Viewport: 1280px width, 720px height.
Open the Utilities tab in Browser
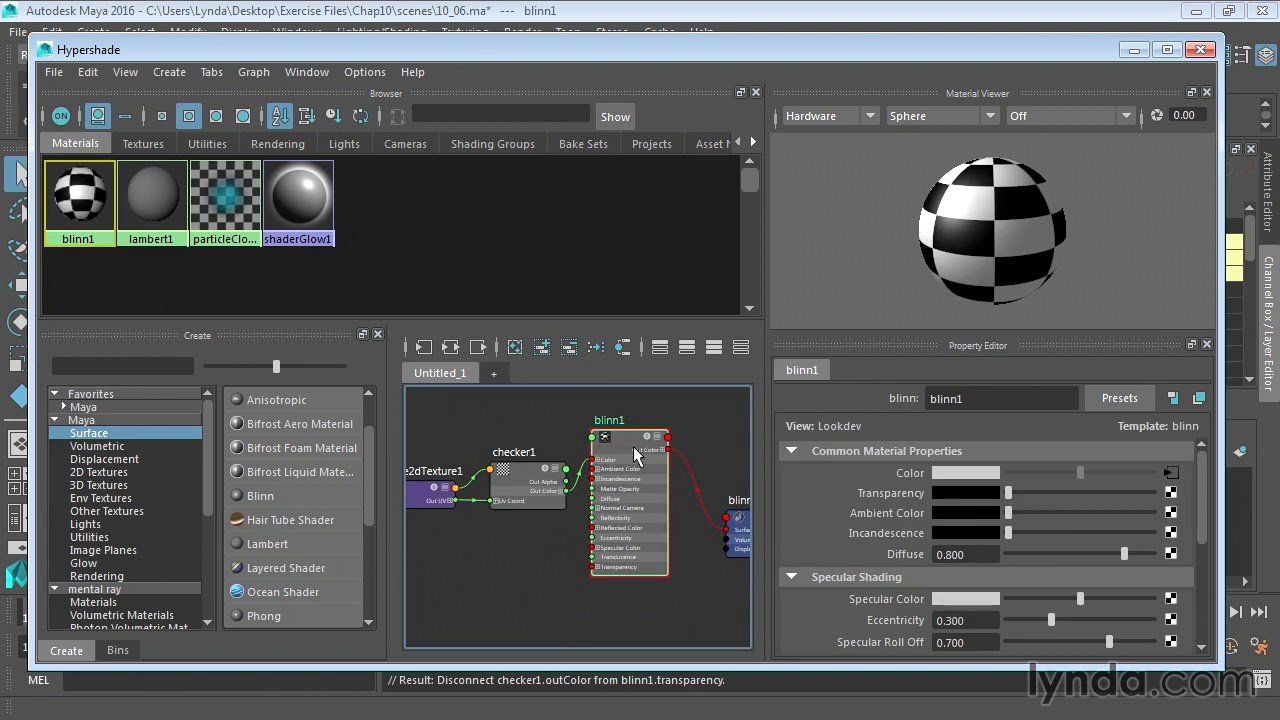tap(207, 144)
